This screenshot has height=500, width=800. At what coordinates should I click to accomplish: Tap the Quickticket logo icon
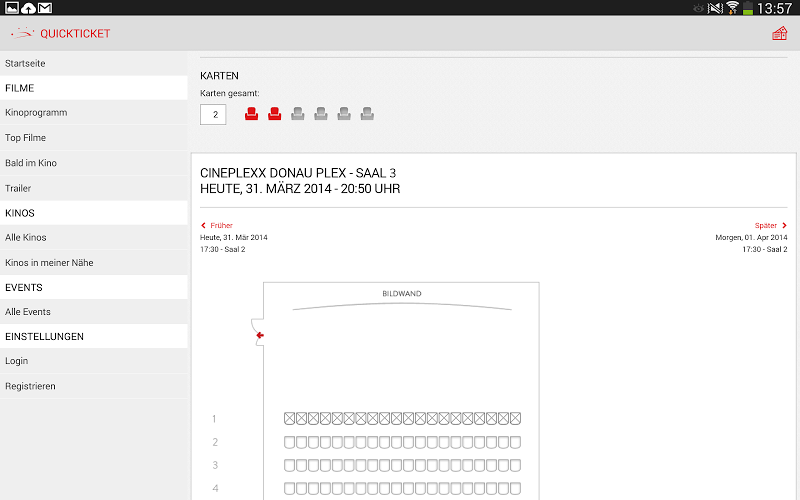22,33
